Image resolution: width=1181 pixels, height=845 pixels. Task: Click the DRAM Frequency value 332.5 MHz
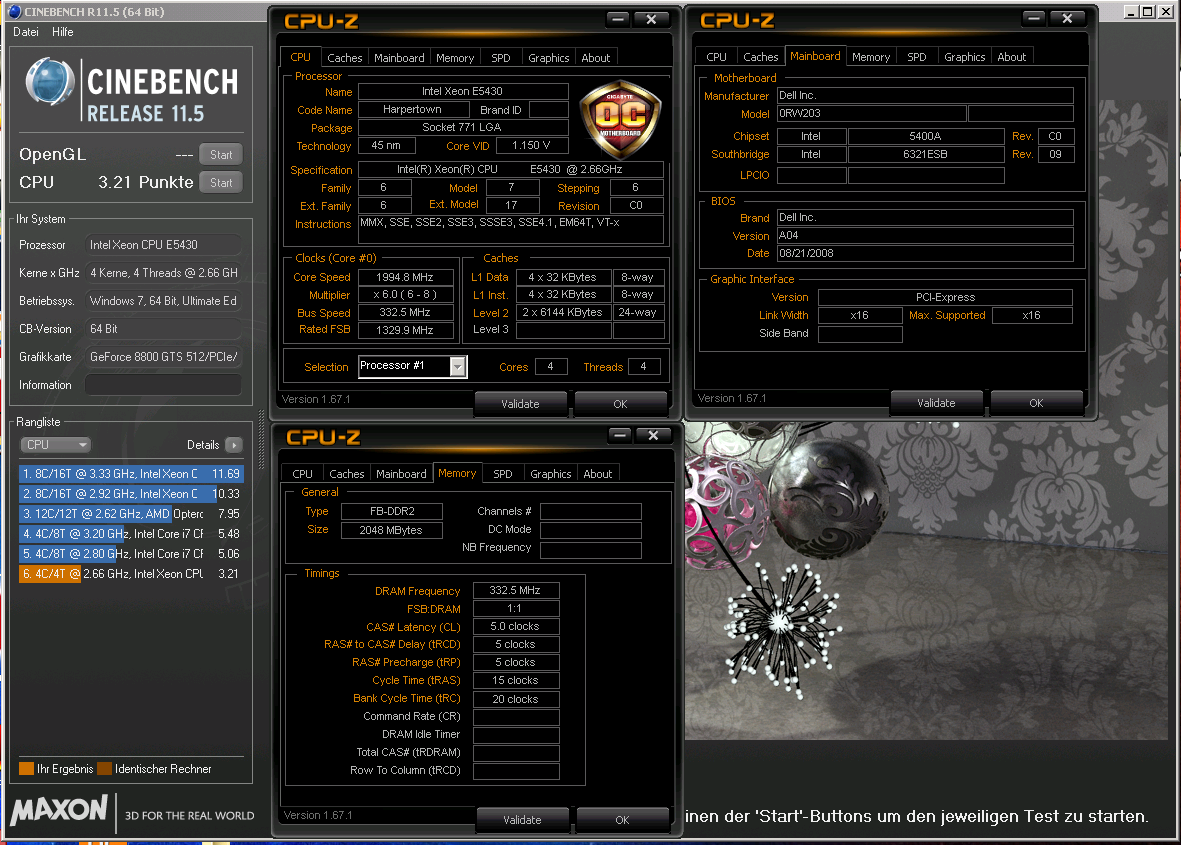pos(516,590)
